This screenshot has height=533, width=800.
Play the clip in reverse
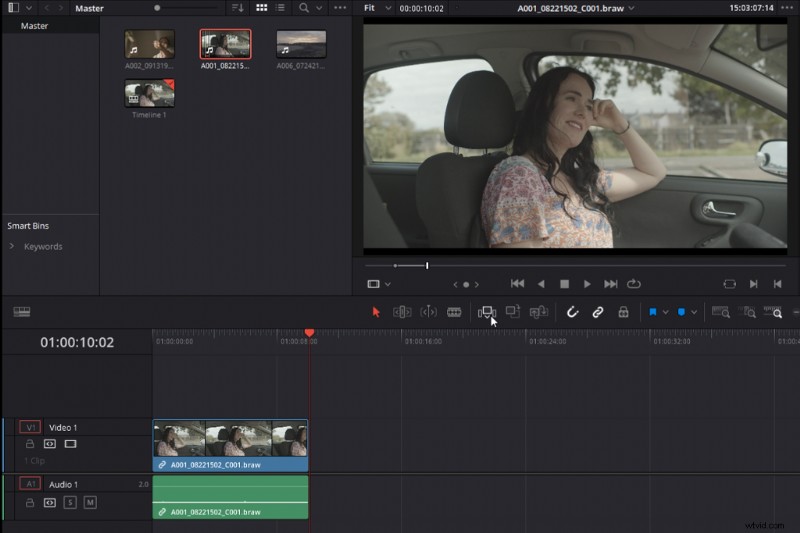[541, 284]
